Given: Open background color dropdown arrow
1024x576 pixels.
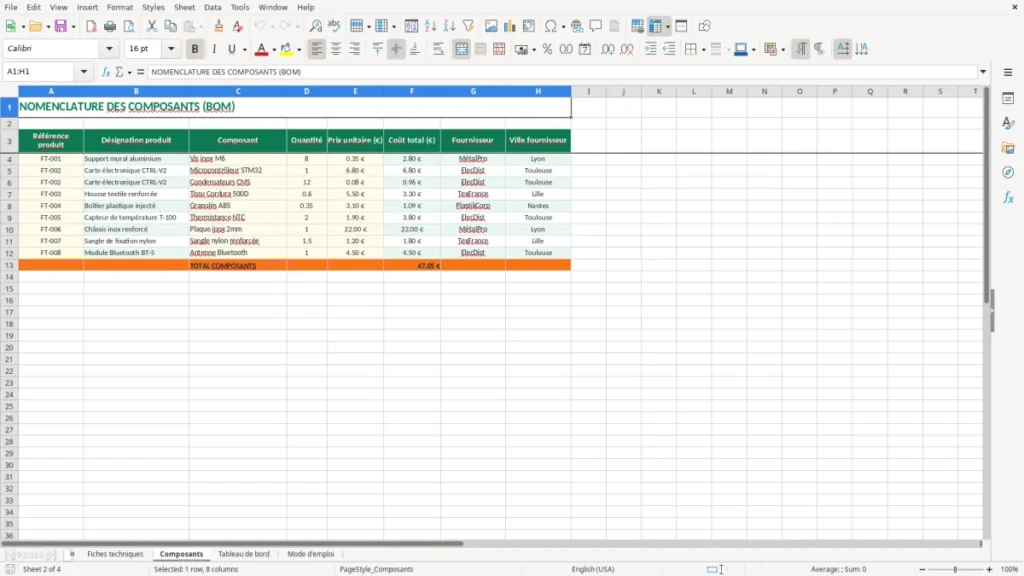Looking at the screenshot, I should 299,50.
